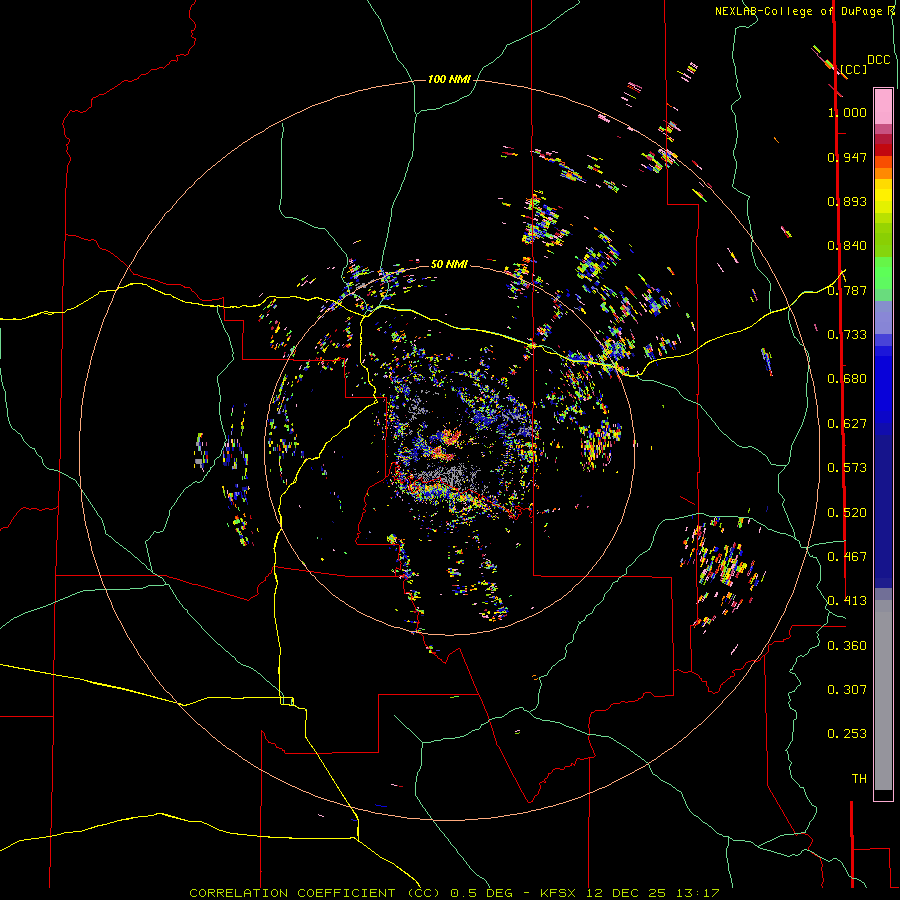This screenshot has width=900, height=900.
Task: Click the 0.520 legend value
Action: pyautogui.click(x=847, y=513)
